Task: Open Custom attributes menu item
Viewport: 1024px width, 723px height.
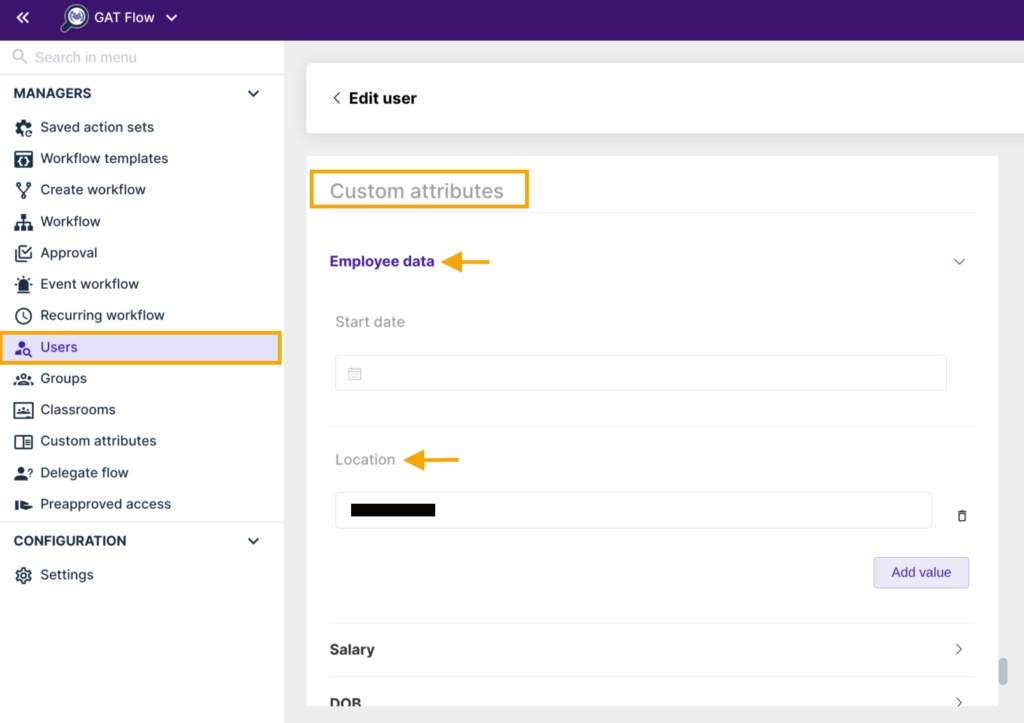Action: click(x=98, y=441)
